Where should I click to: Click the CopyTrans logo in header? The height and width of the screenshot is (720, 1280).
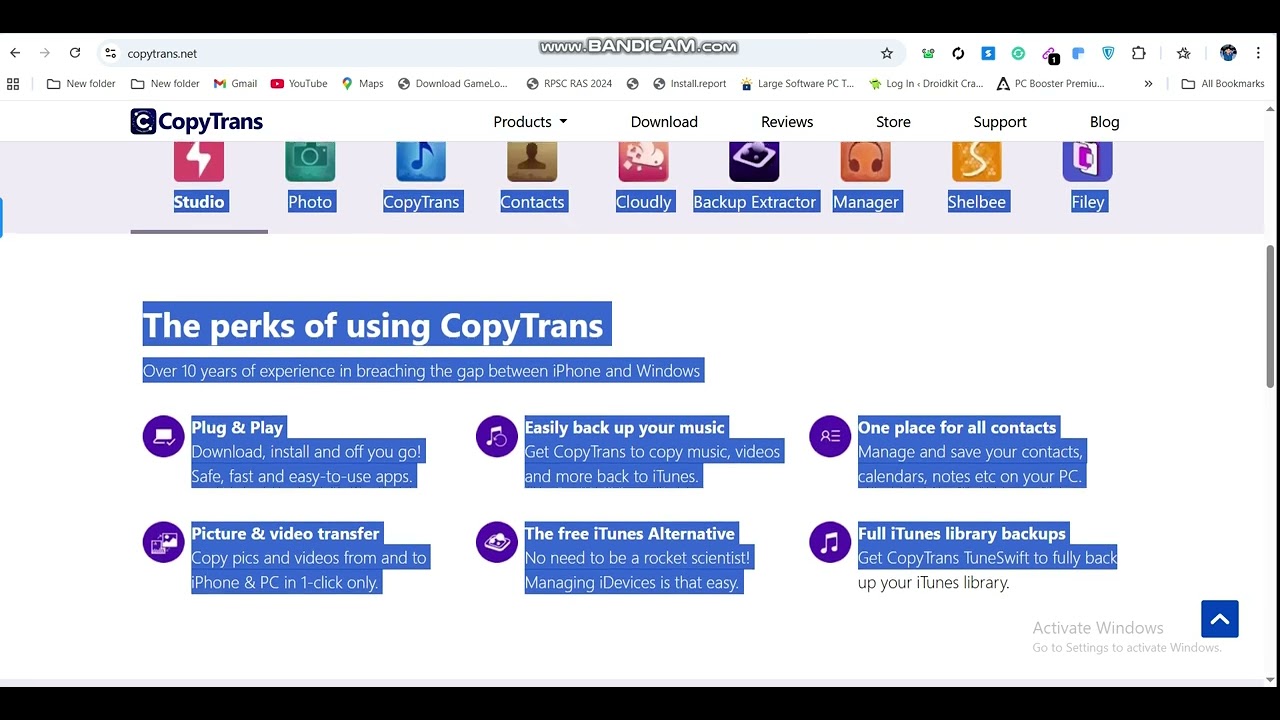click(x=196, y=122)
